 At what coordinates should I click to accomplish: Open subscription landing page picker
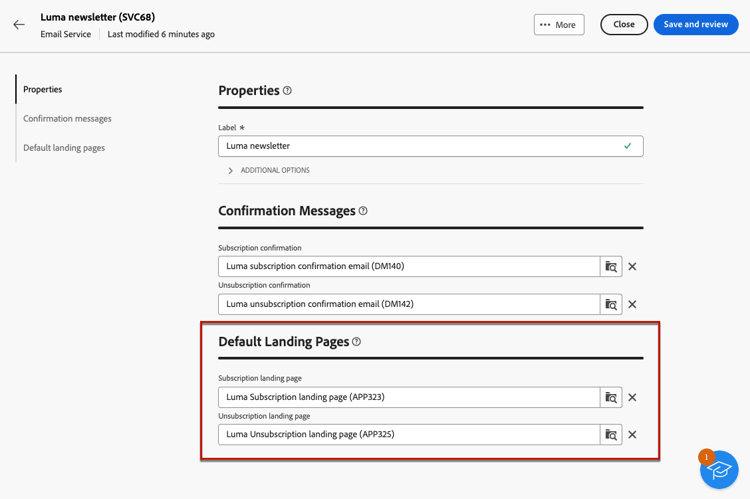pyautogui.click(x=611, y=397)
